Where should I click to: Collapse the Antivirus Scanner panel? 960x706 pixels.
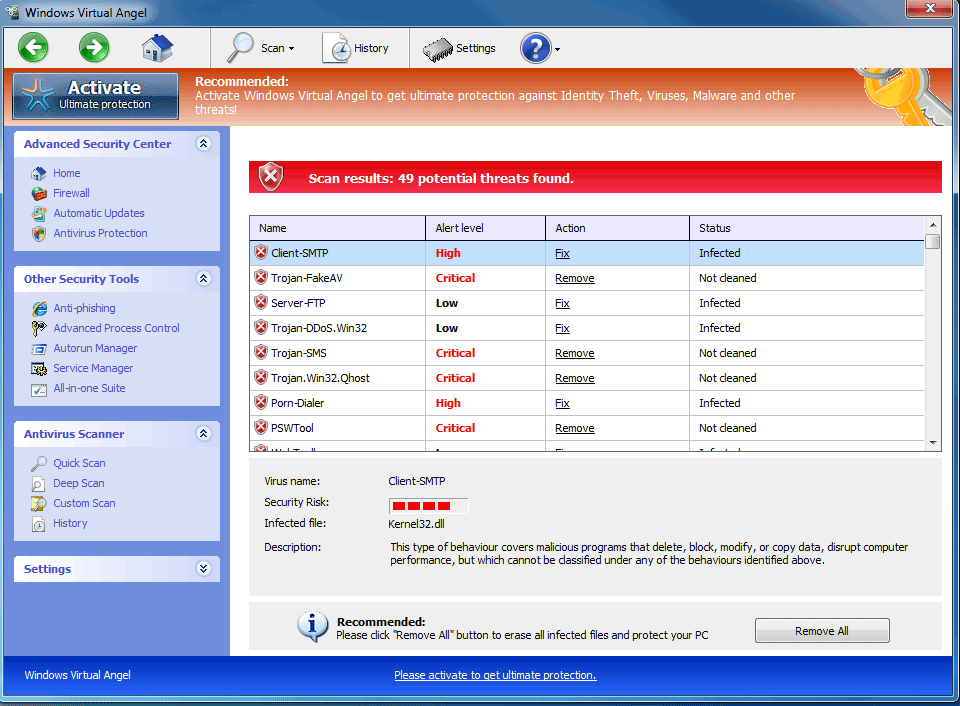click(204, 434)
